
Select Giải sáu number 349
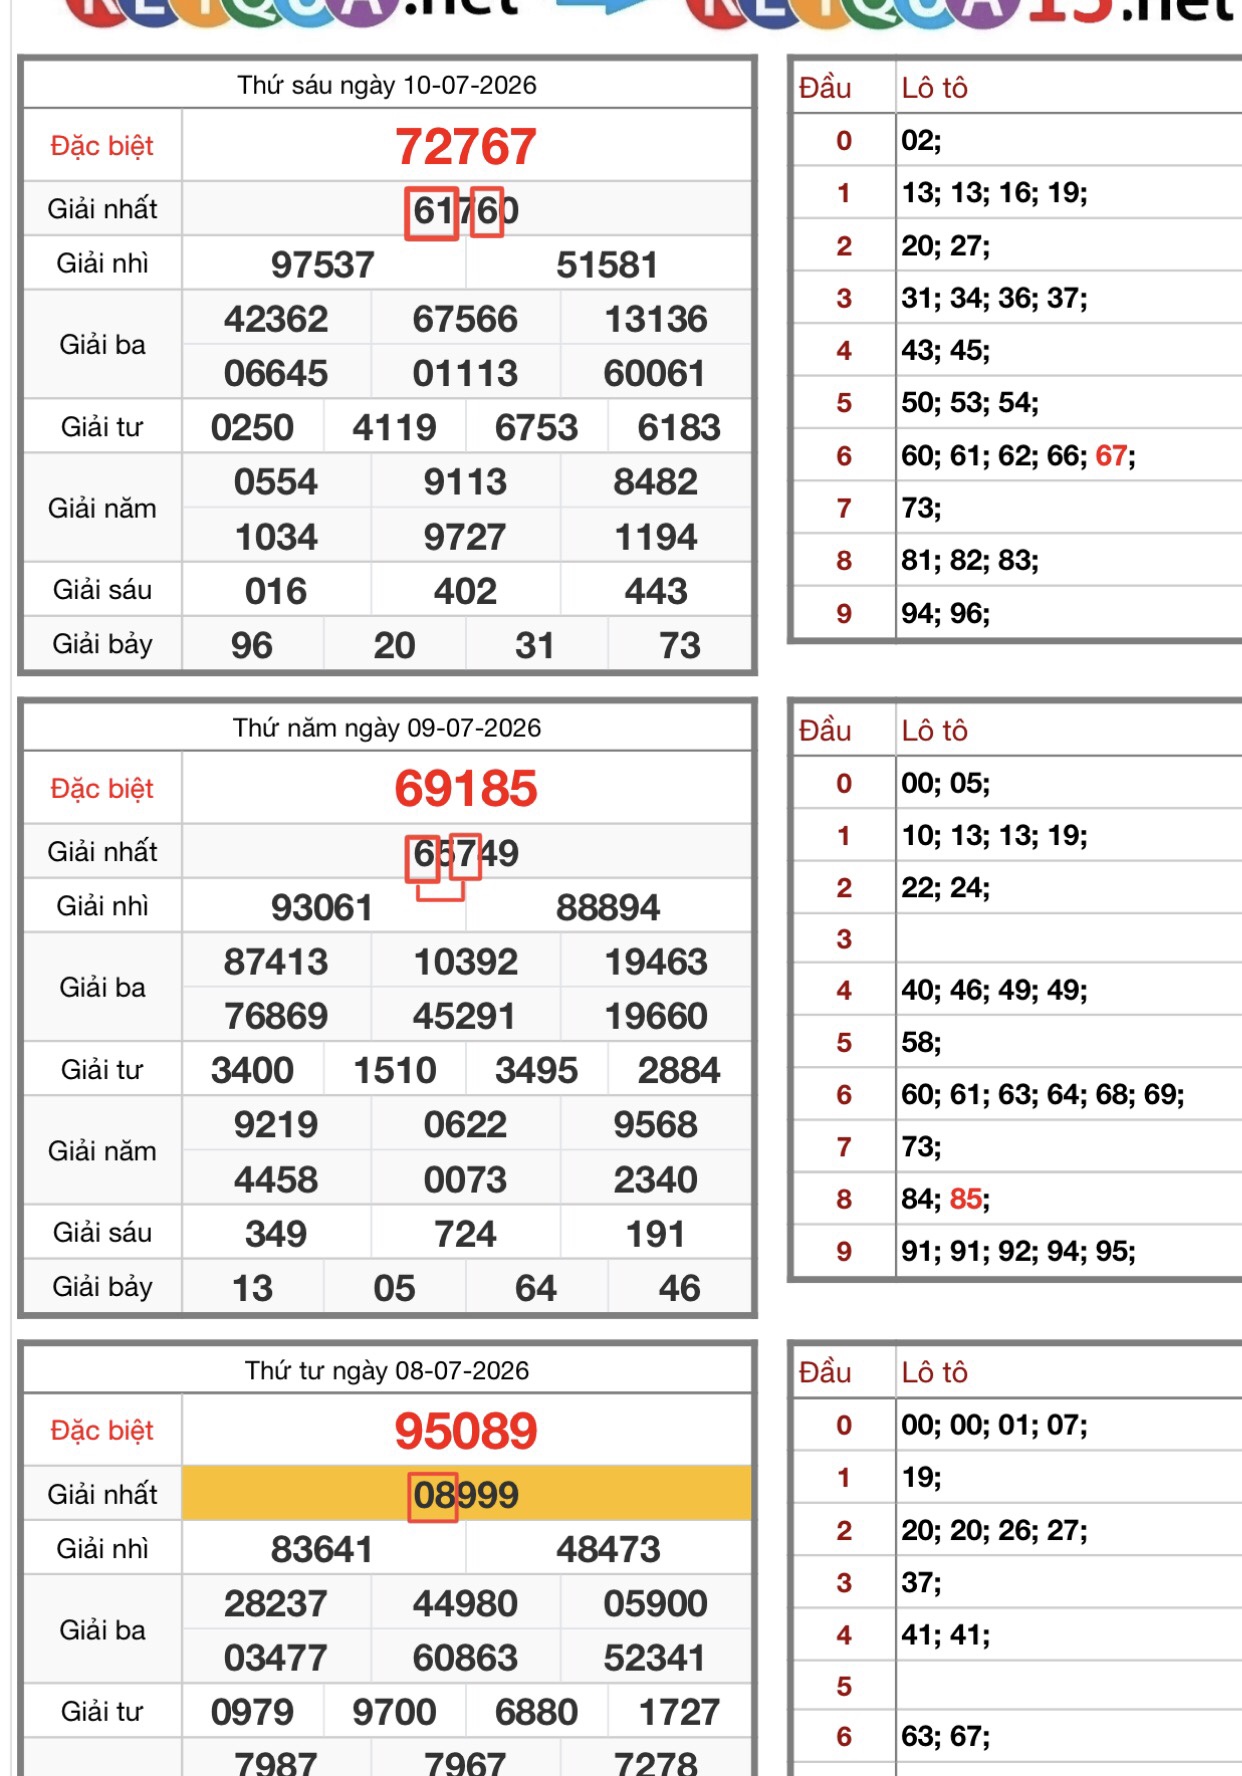276,1233
